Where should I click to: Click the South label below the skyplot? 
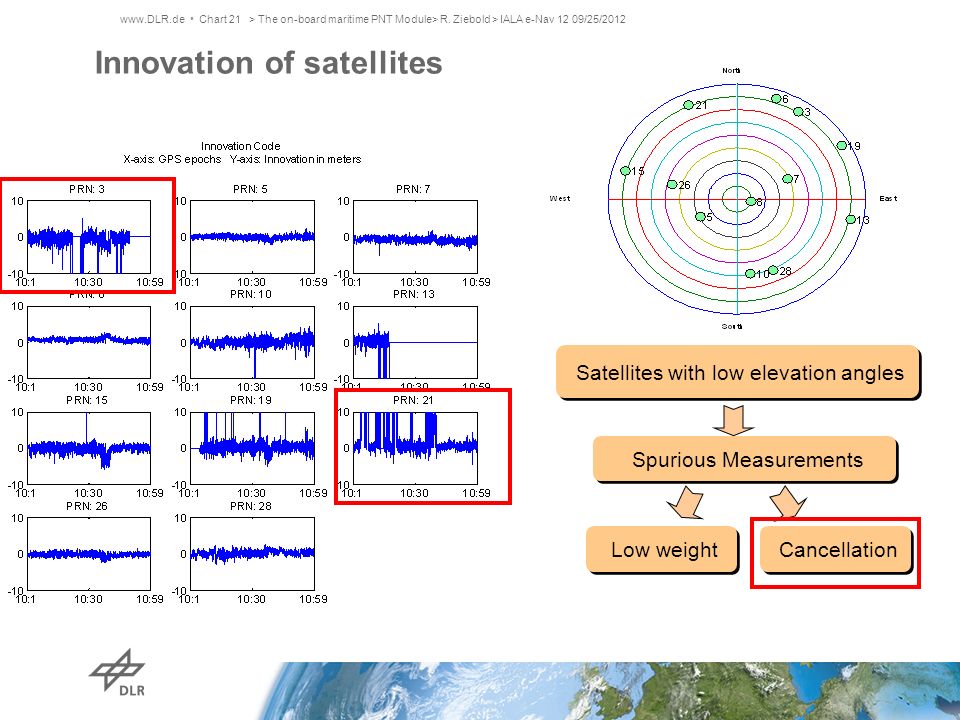pos(732,326)
